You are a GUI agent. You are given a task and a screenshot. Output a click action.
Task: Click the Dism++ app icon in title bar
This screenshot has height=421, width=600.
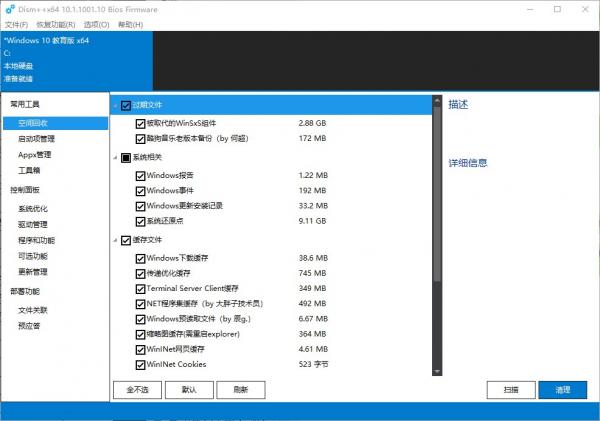click(x=10, y=9)
